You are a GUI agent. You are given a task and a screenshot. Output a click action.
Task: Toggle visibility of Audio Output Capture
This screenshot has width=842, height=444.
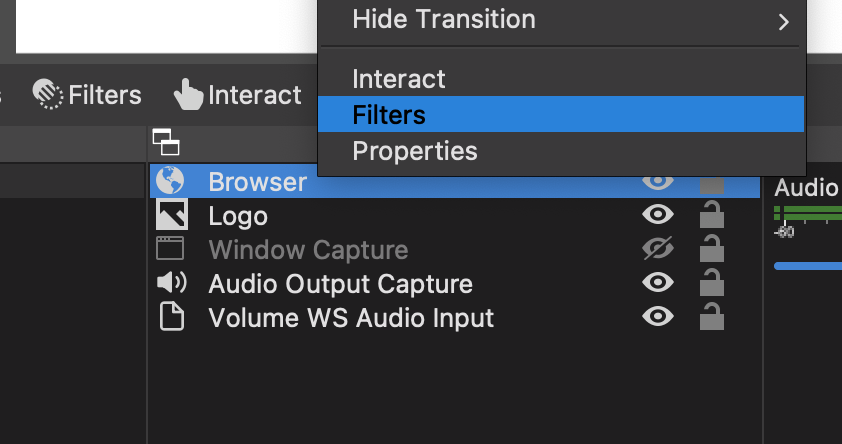(658, 282)
